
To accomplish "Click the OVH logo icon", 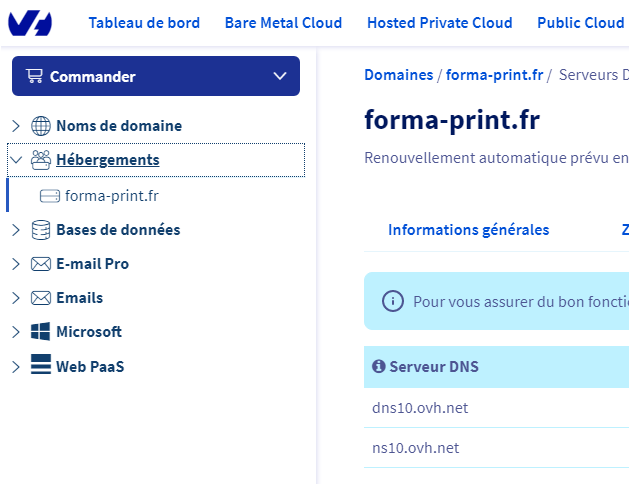I will pos(30,22).
